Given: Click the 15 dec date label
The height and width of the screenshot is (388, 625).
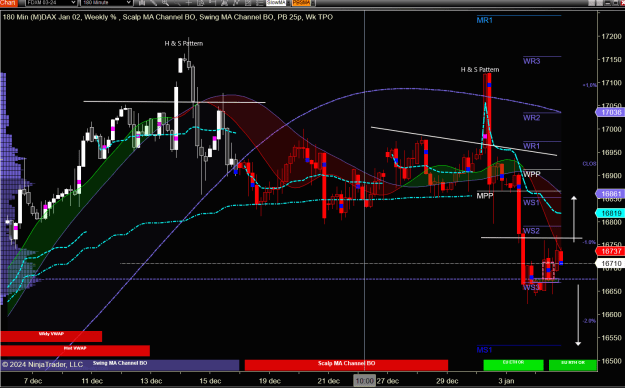Looking at the screenshot, I should pyautogui.click(x=210, y=381).
